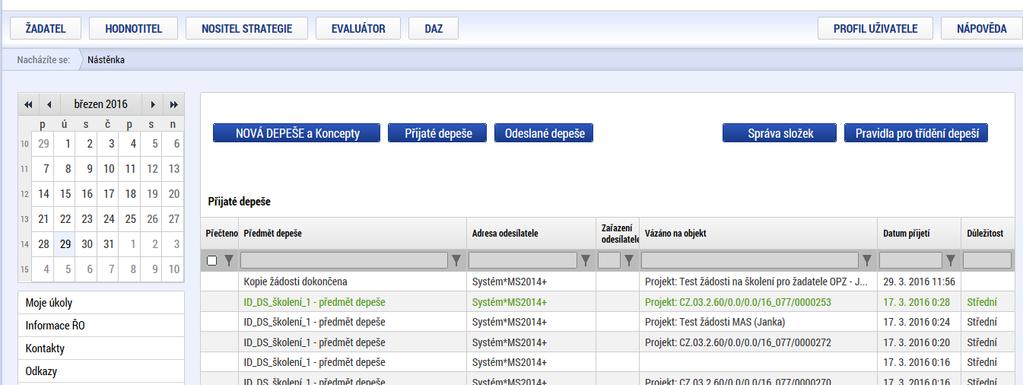
Task: Click the Adresa odesílatele filter field
Action: [x=523, y=261]
